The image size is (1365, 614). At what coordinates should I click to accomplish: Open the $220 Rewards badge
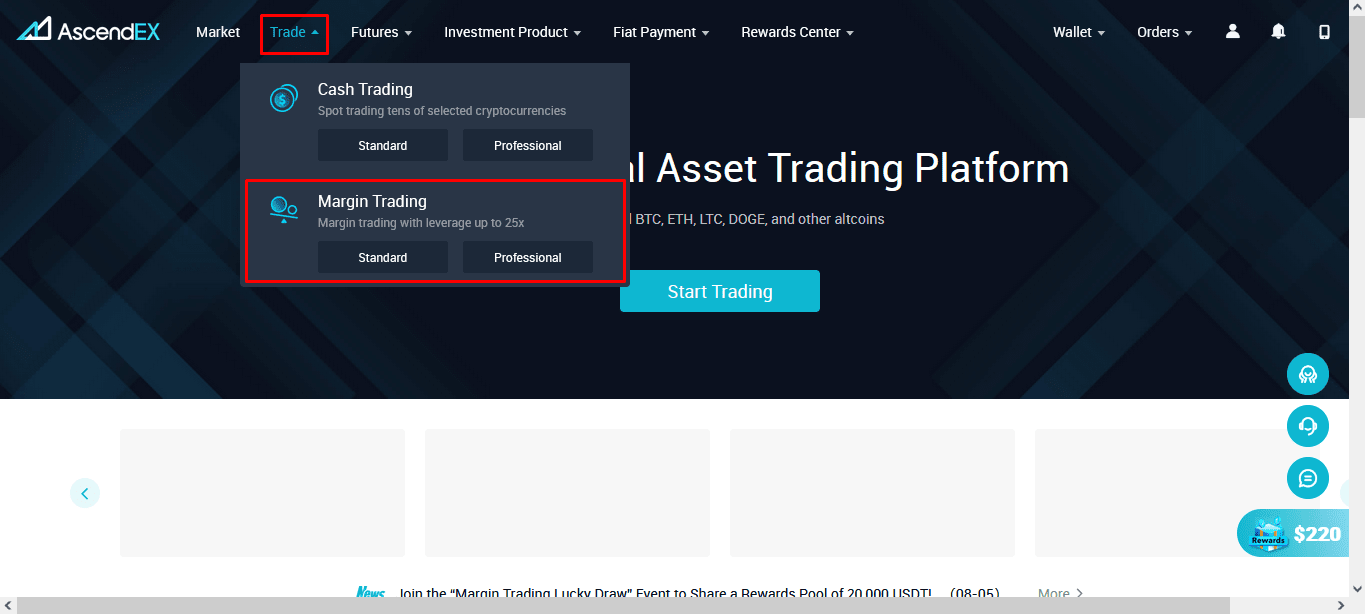point(1294,533)
